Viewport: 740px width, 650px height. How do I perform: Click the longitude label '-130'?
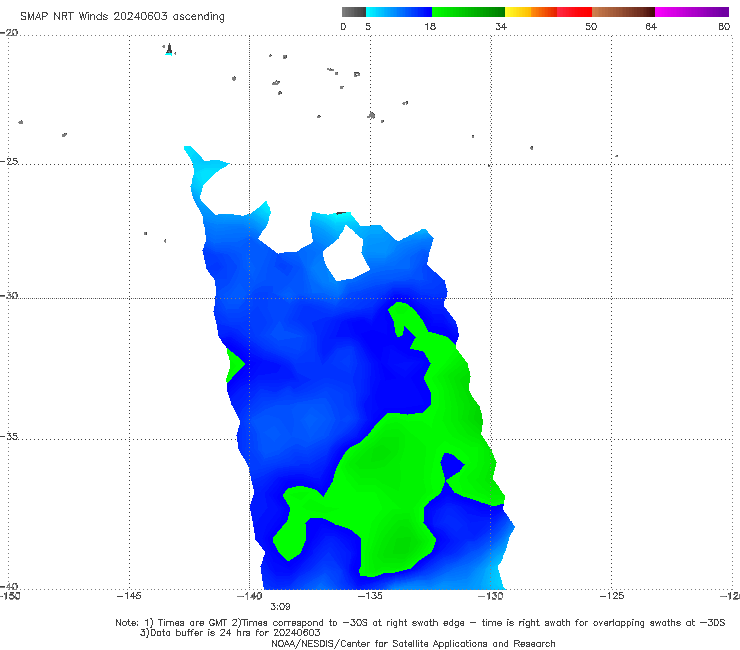click(490, 596)
